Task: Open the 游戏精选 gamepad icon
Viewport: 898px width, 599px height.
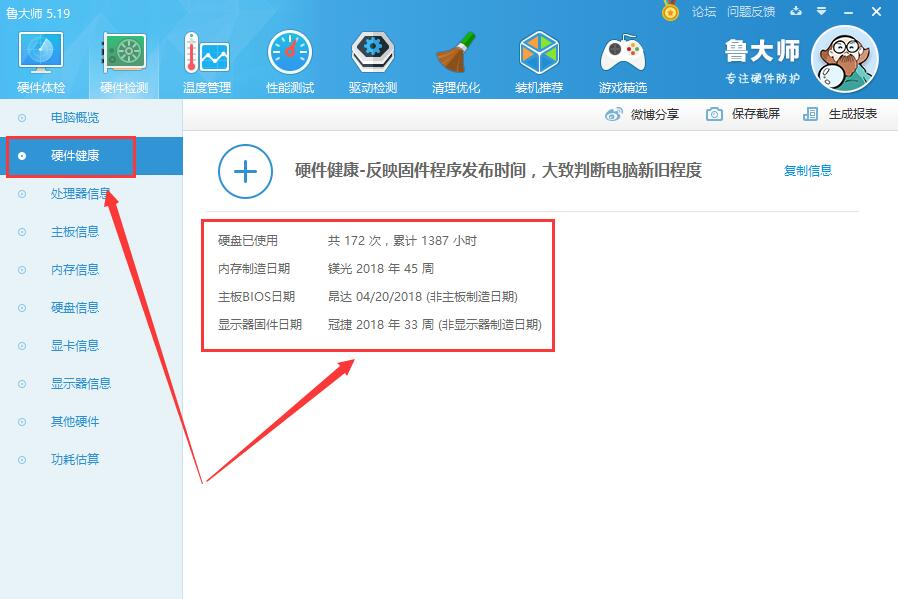Action: point(623,53)
